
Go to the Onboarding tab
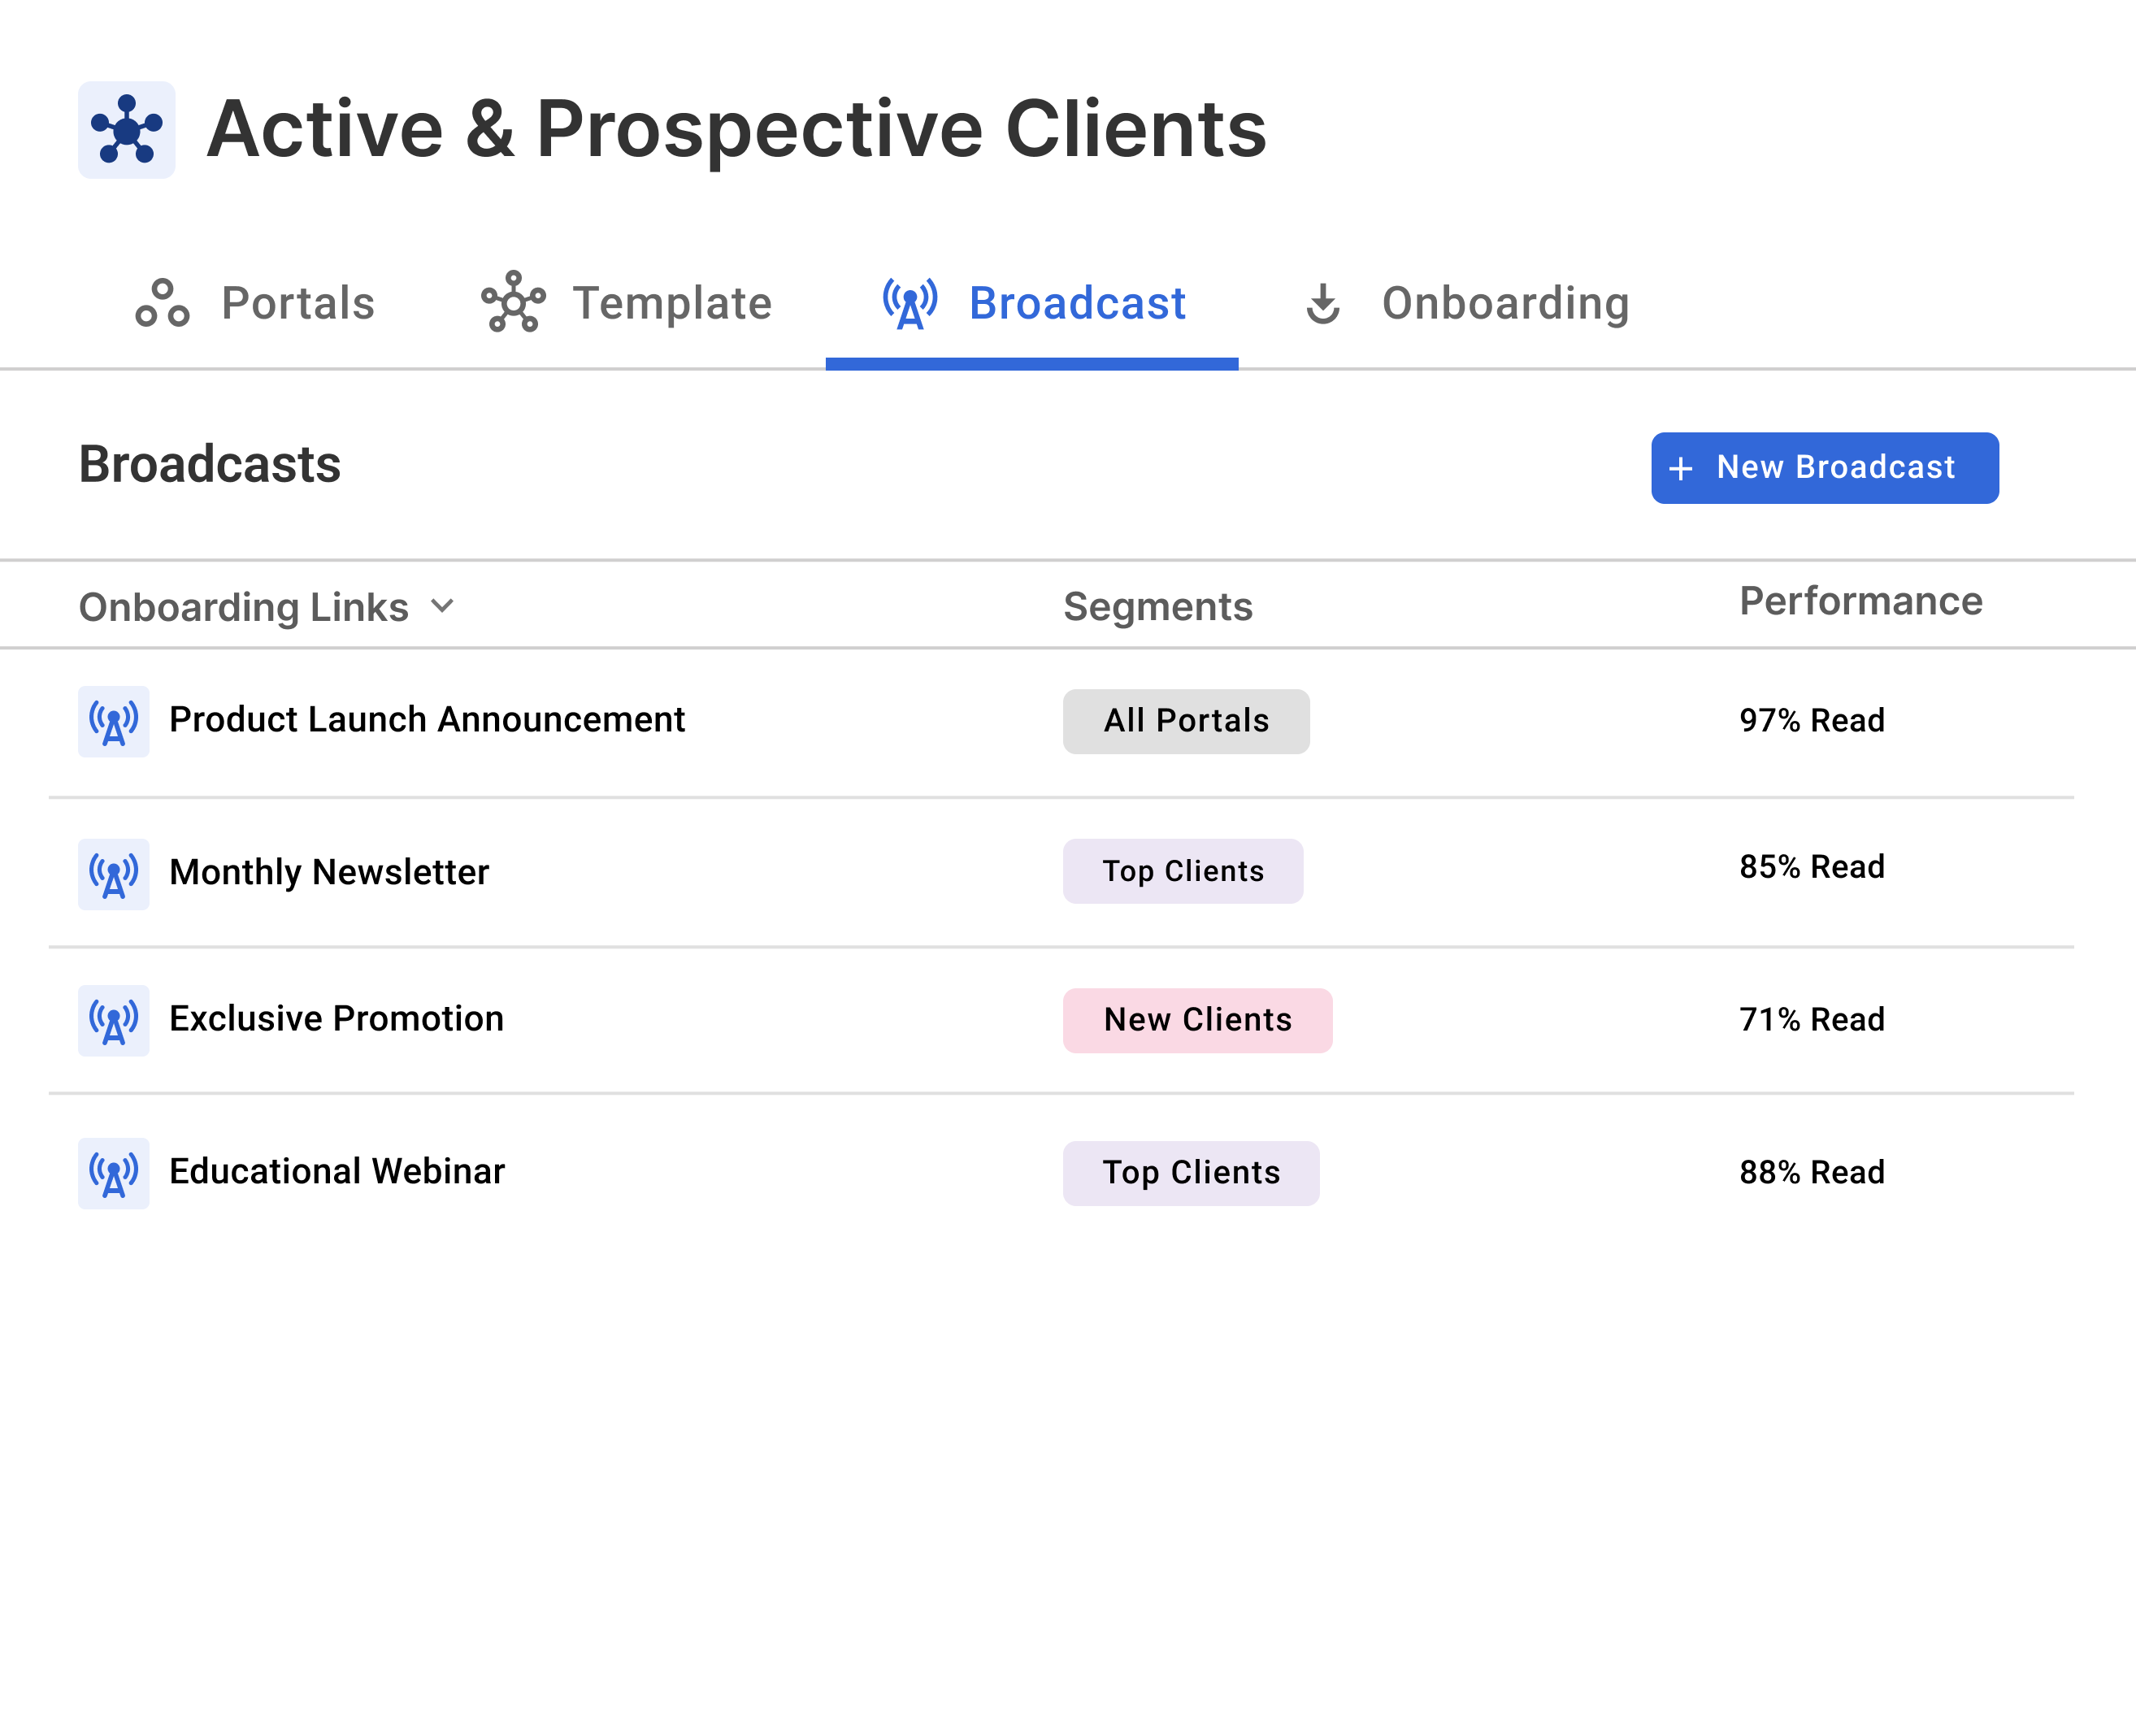[1504, 303]
